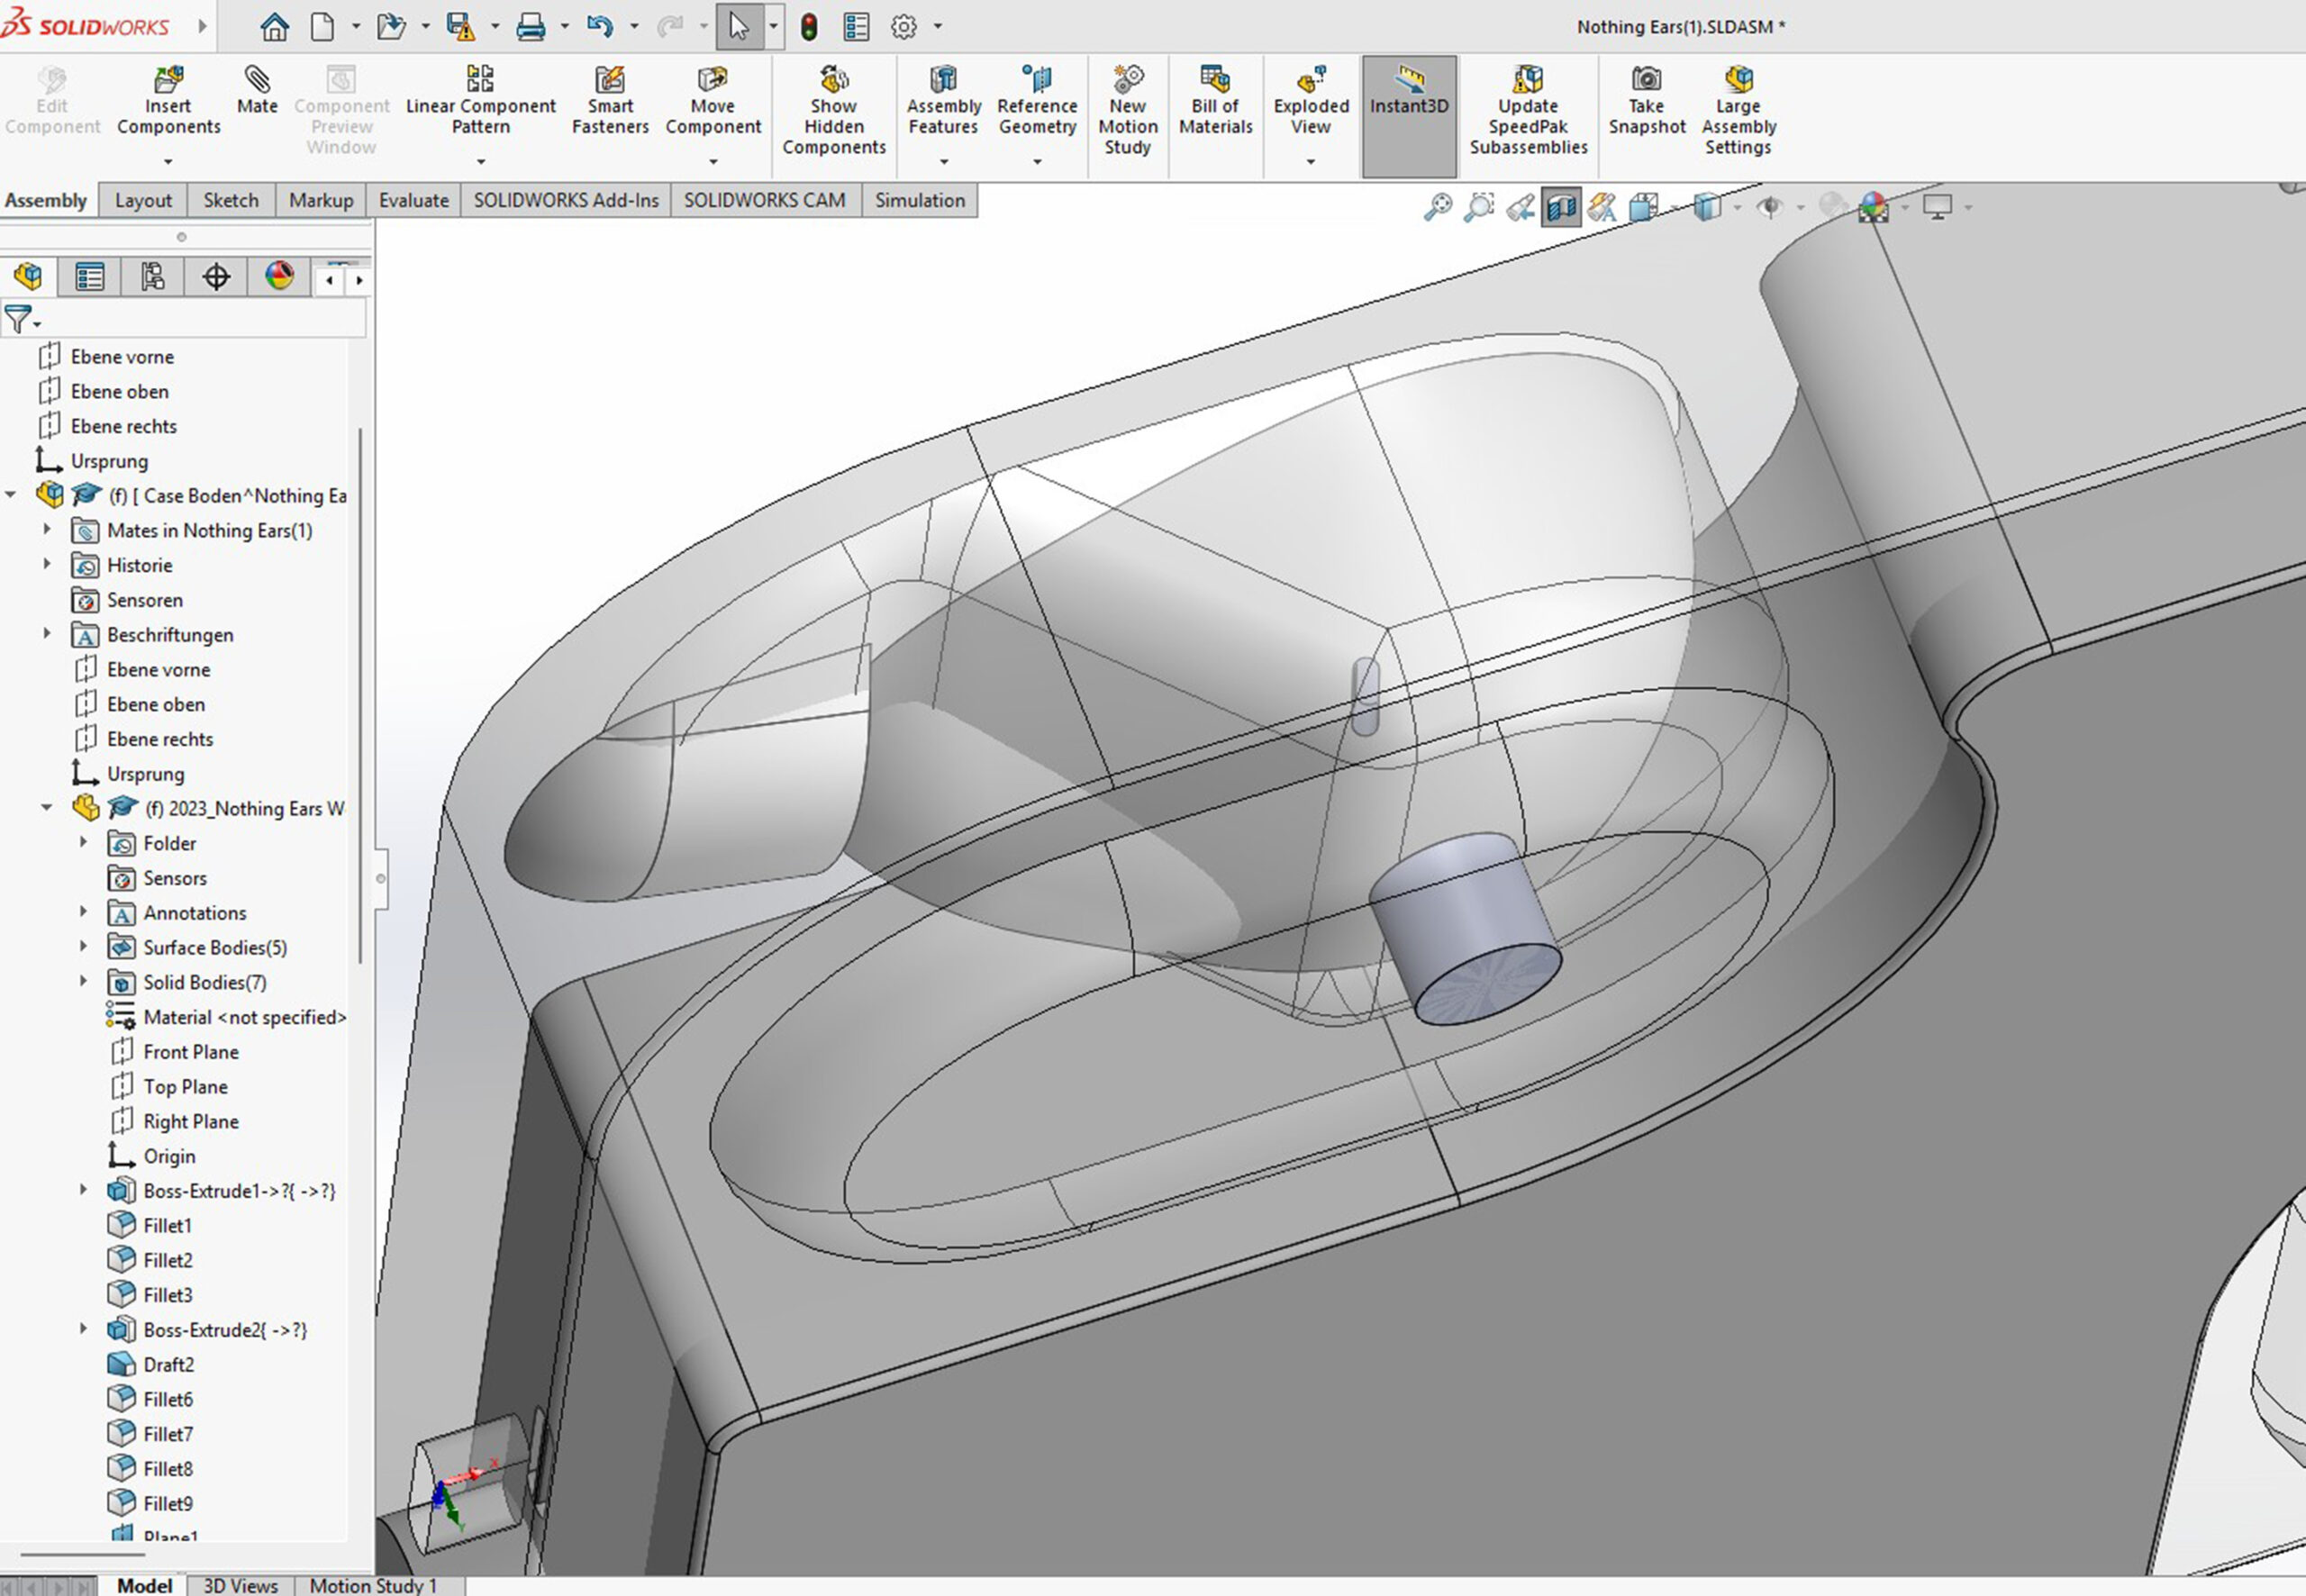
Task: Open the DisplayManager color ball tab
Action: [x=279, y=277]
